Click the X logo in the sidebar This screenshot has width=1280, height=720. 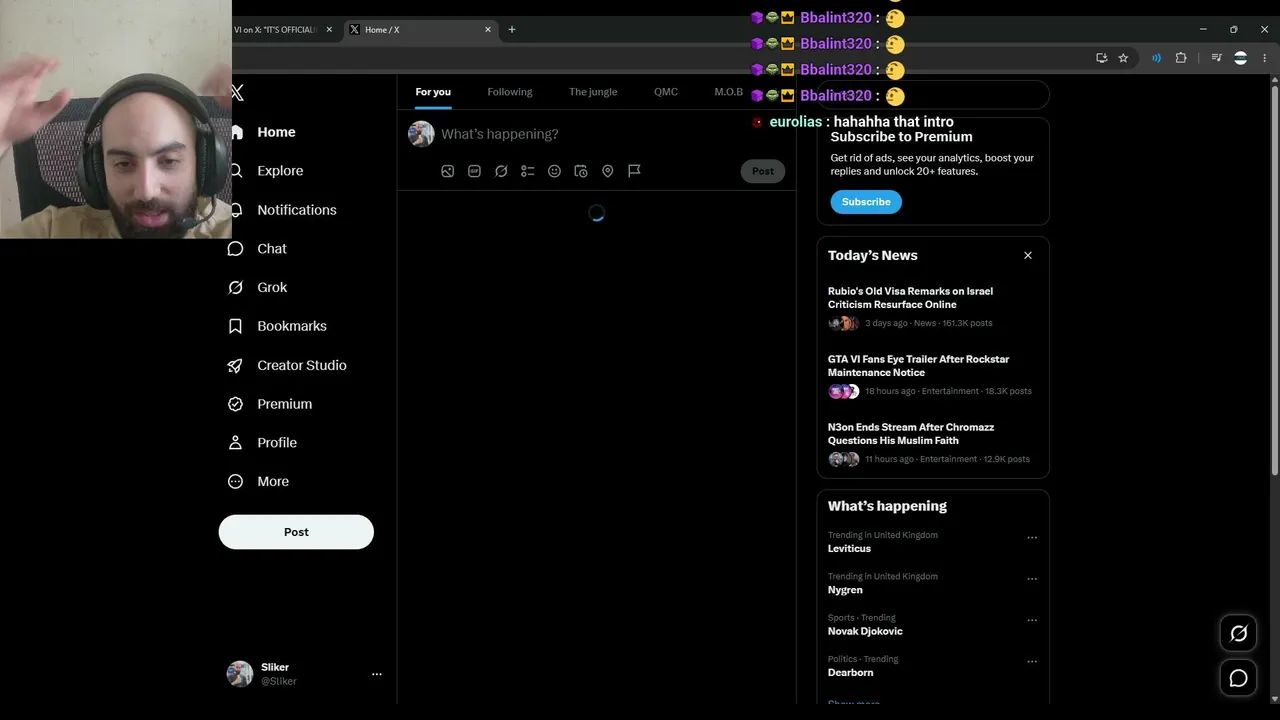pos(237,93)
